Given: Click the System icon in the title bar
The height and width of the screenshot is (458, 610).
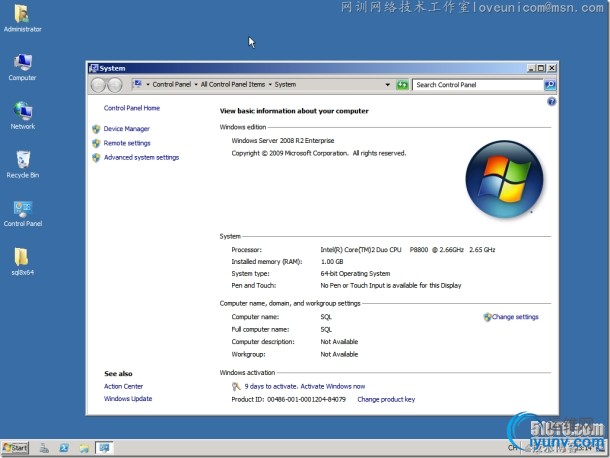Looking at the screenshot, I should (x=93, y=68).
